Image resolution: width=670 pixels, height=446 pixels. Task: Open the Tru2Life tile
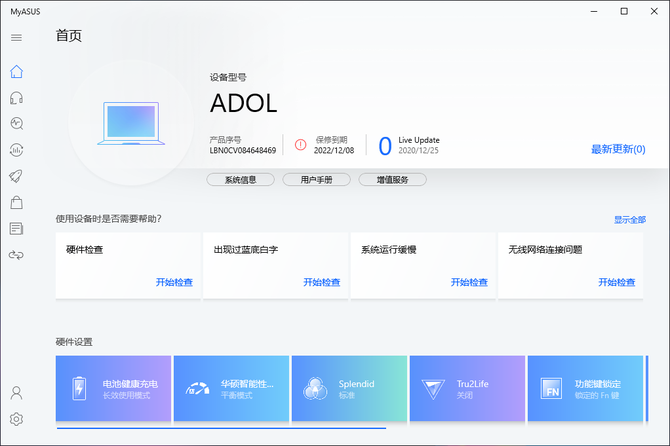(x=467, y=389)
